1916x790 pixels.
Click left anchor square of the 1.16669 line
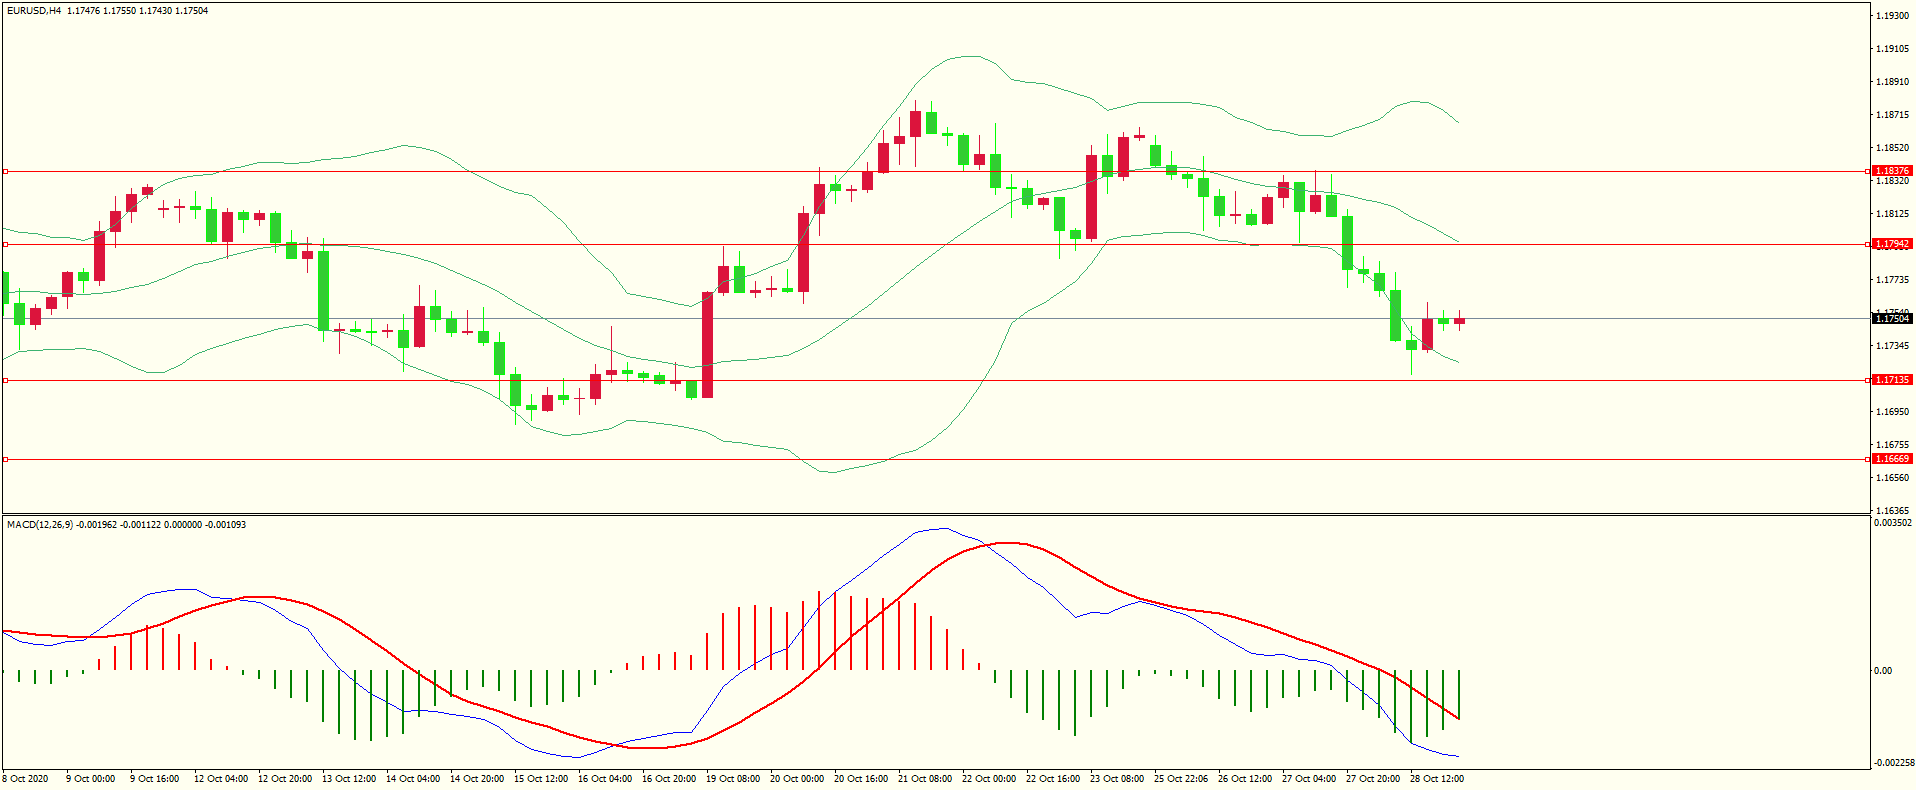click(5, 459)
